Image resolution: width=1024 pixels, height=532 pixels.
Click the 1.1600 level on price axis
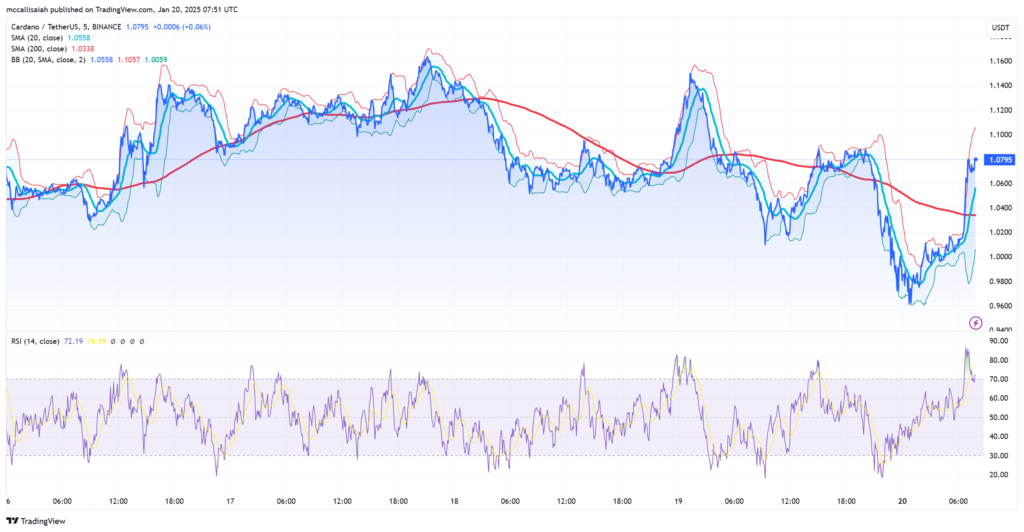[999, 62]
